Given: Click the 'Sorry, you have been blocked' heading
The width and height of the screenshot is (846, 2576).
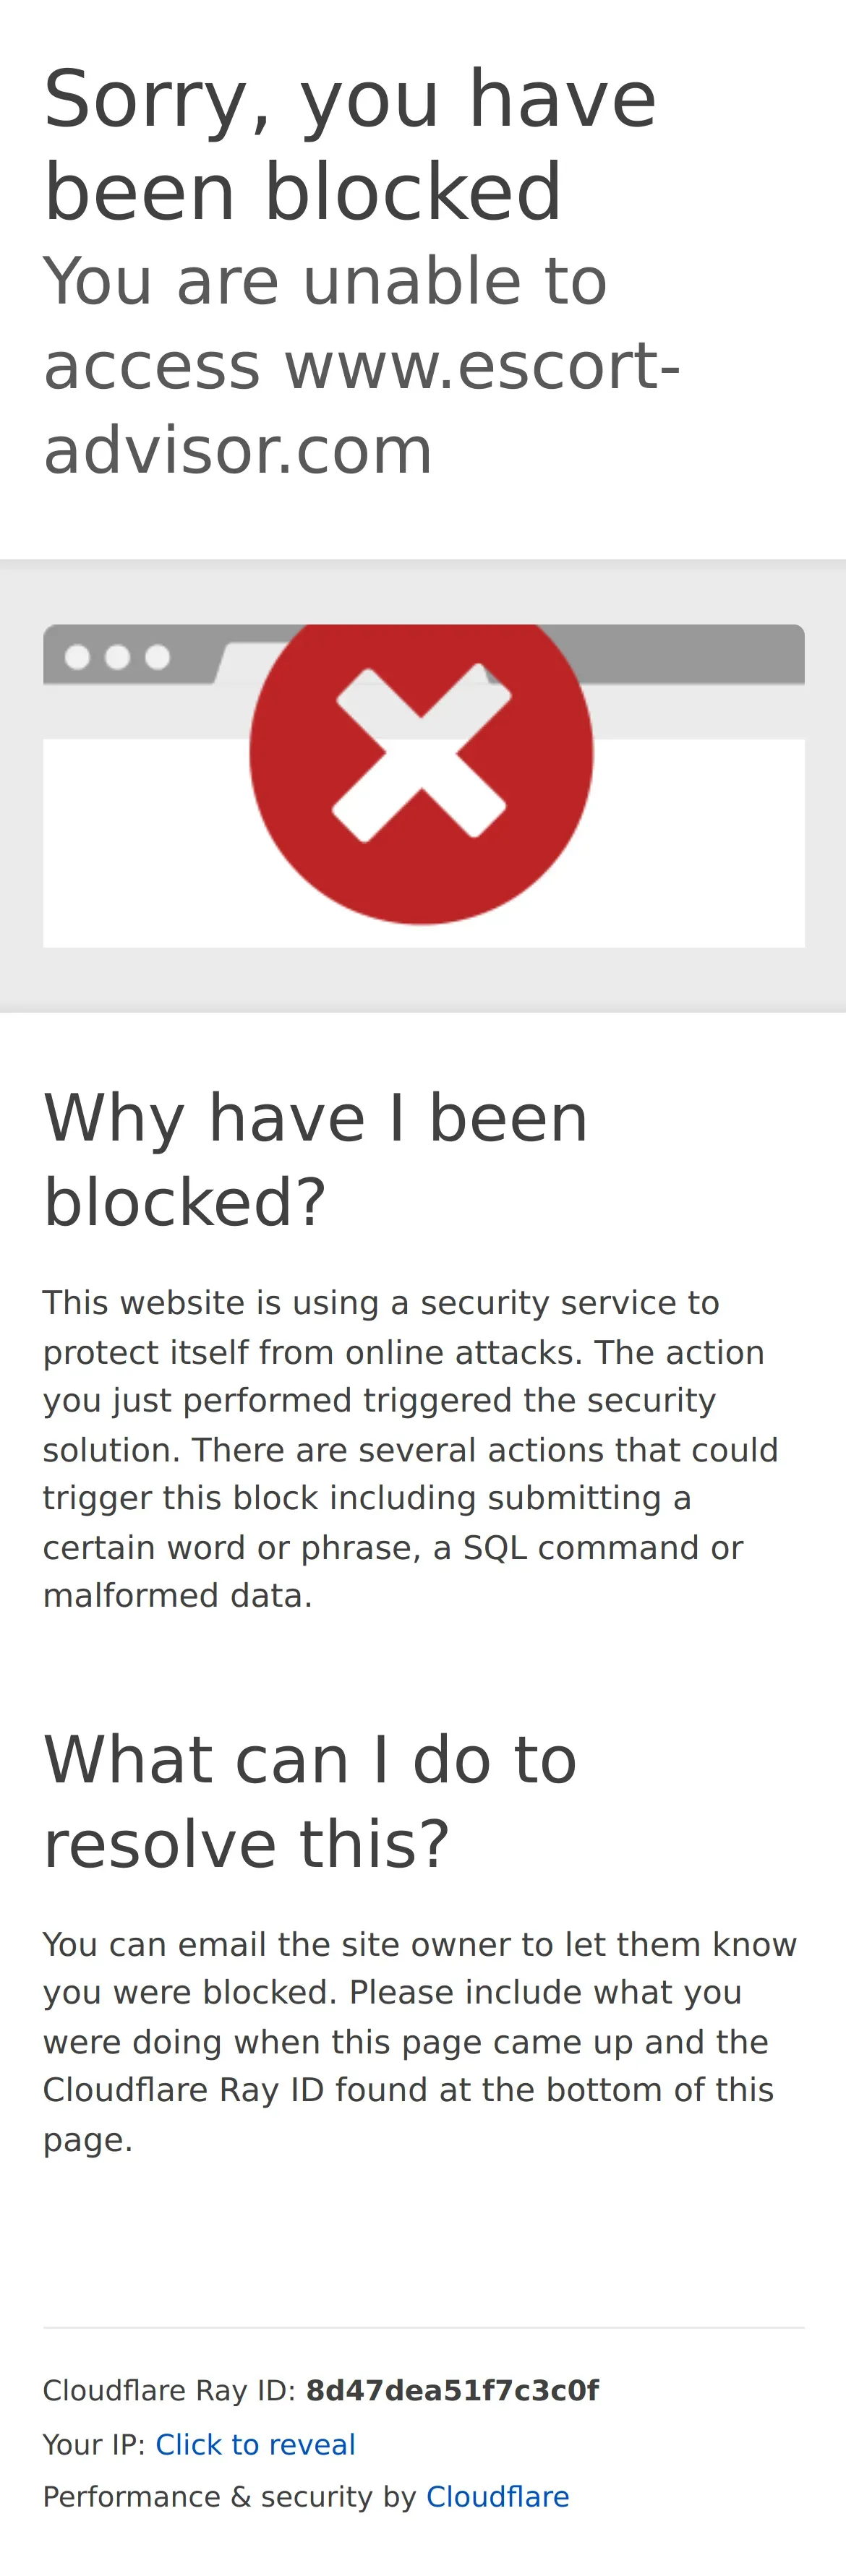Looking at the screenshot, I should tap(350, 144).
